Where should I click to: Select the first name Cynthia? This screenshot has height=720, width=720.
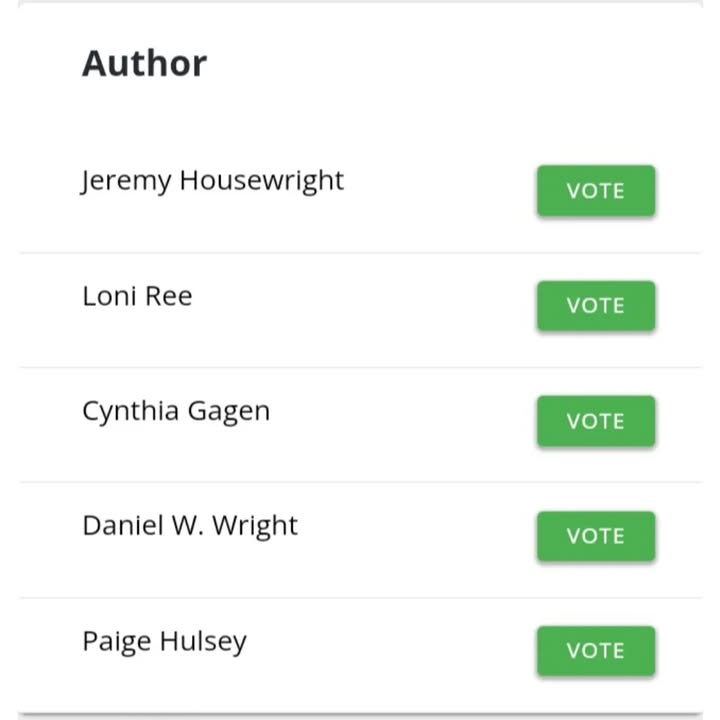click(x=131, y=412)
